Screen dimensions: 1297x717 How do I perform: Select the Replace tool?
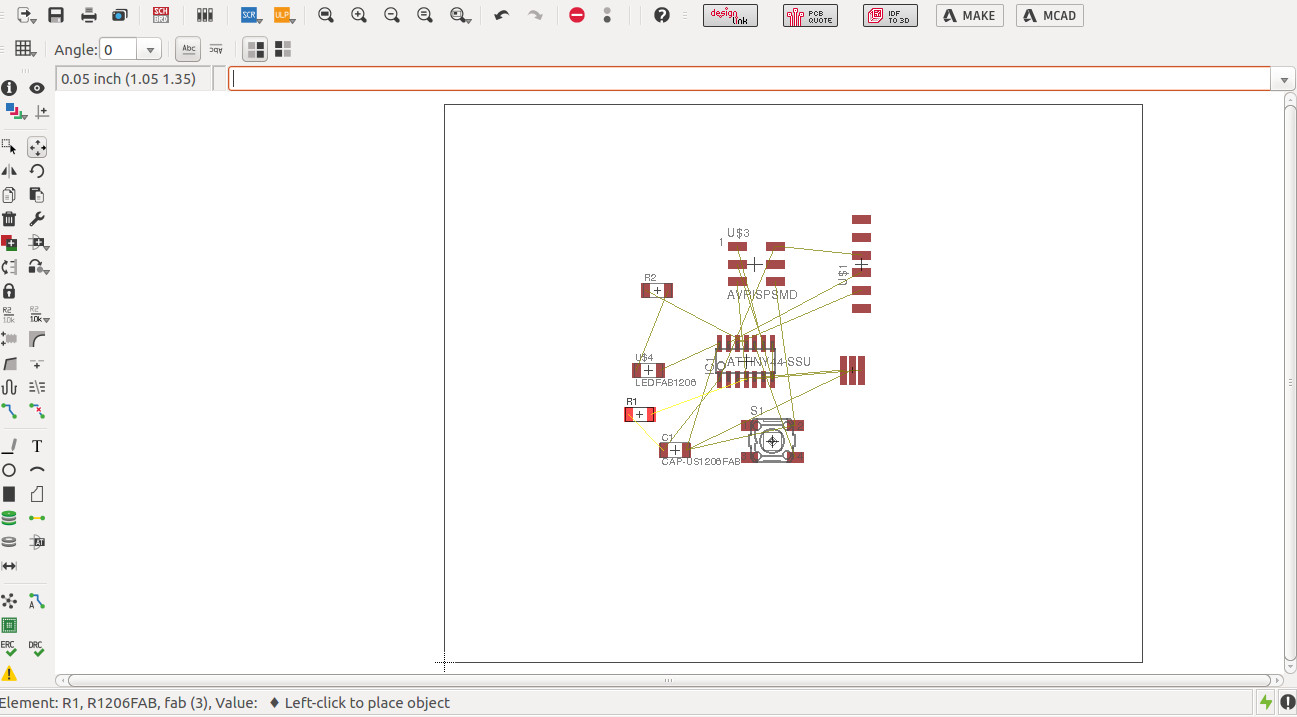[9, 267]
